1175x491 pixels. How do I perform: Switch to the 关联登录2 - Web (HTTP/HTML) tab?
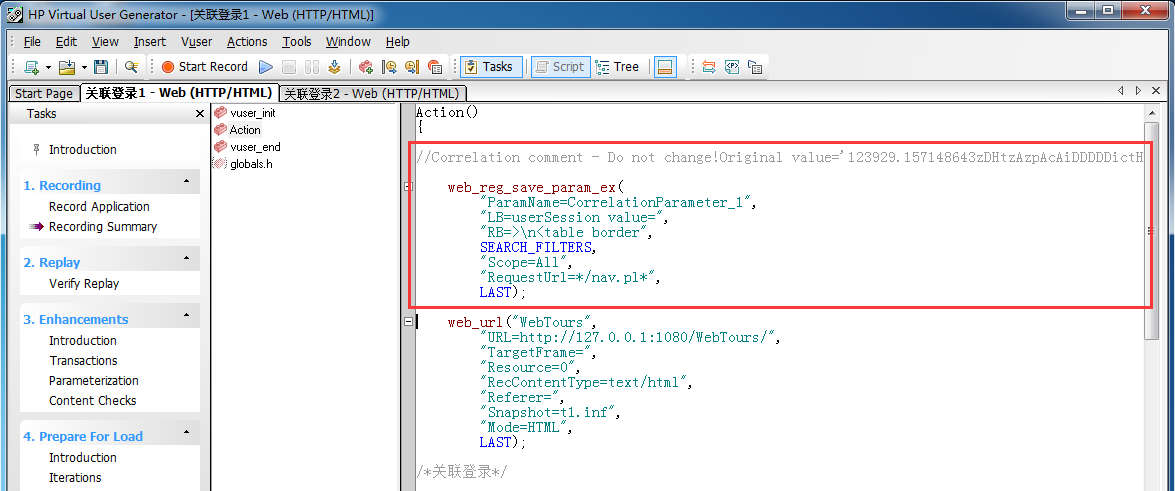(x=372, y=94)
